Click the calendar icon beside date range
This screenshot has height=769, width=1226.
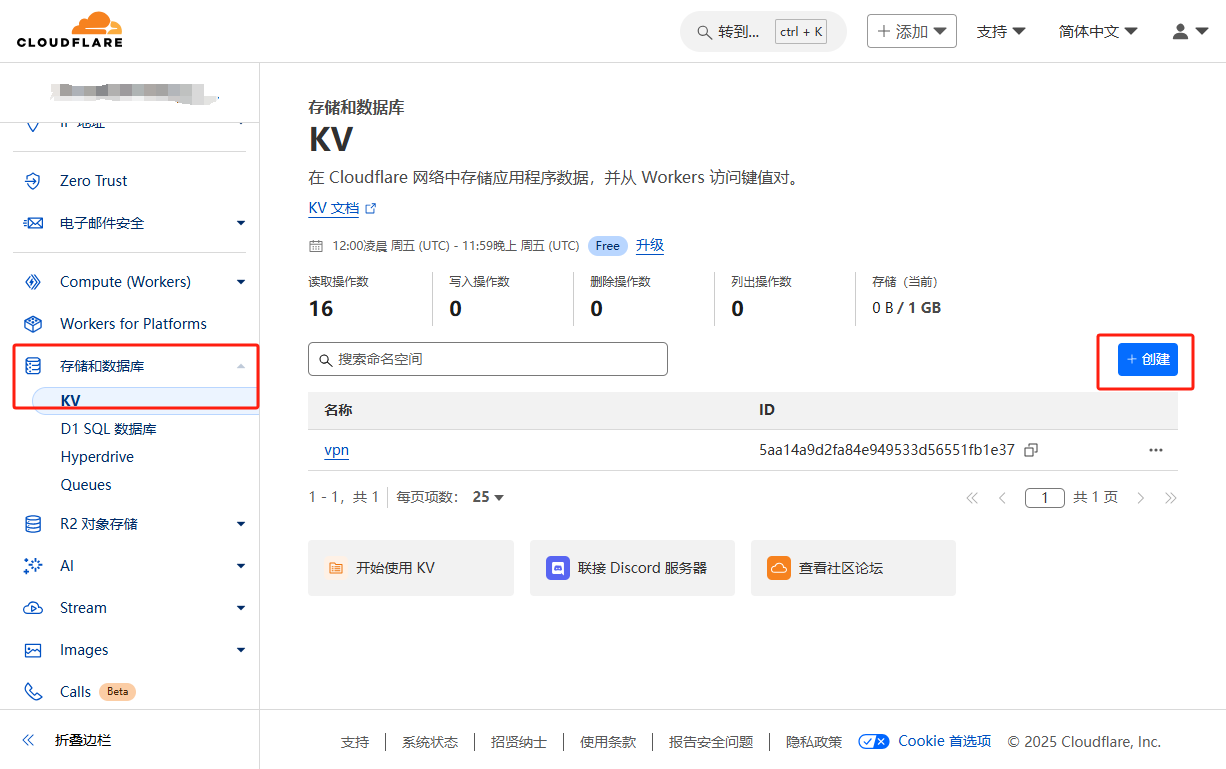[x=316, y=246]
